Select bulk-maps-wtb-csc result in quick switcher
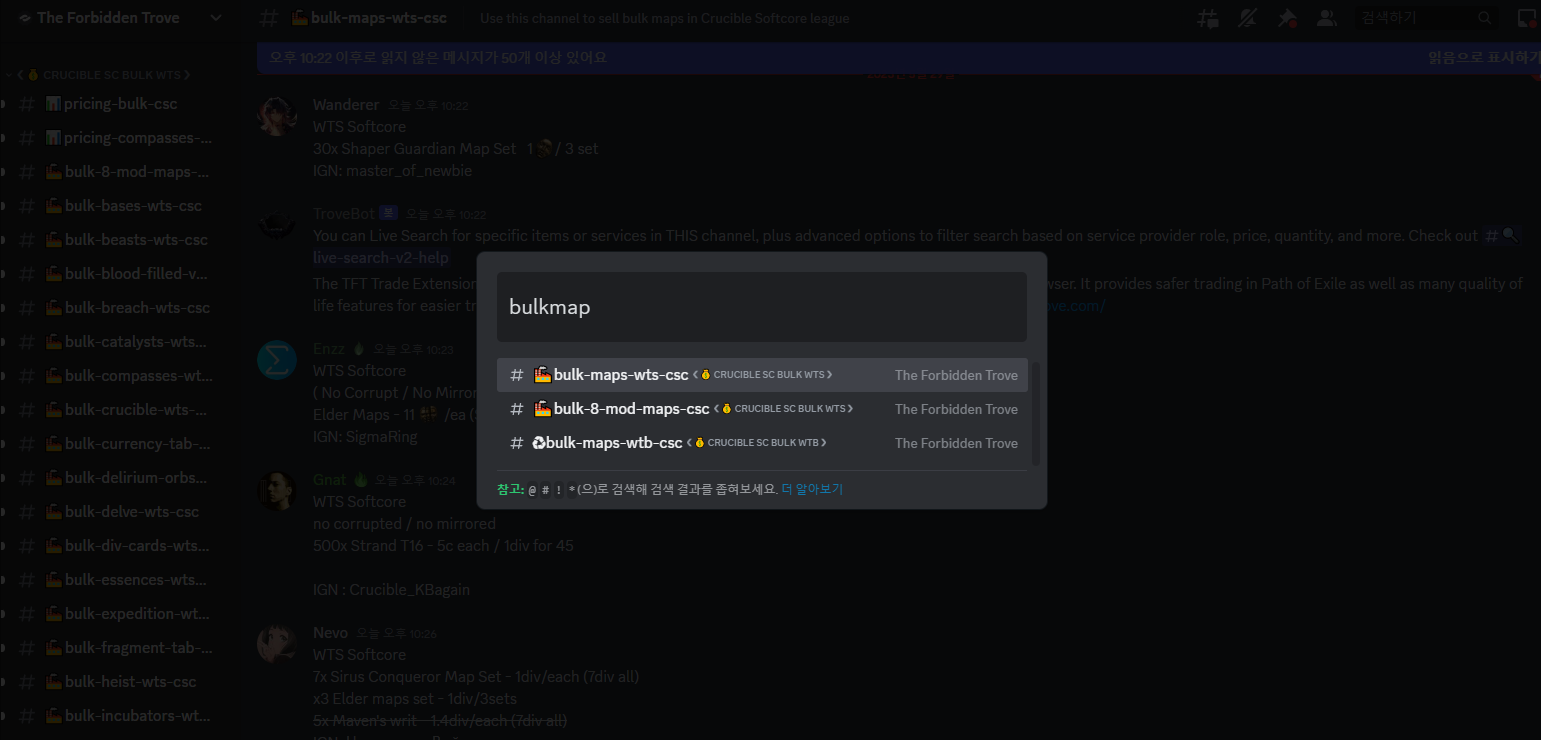 (x=763, y=443)
